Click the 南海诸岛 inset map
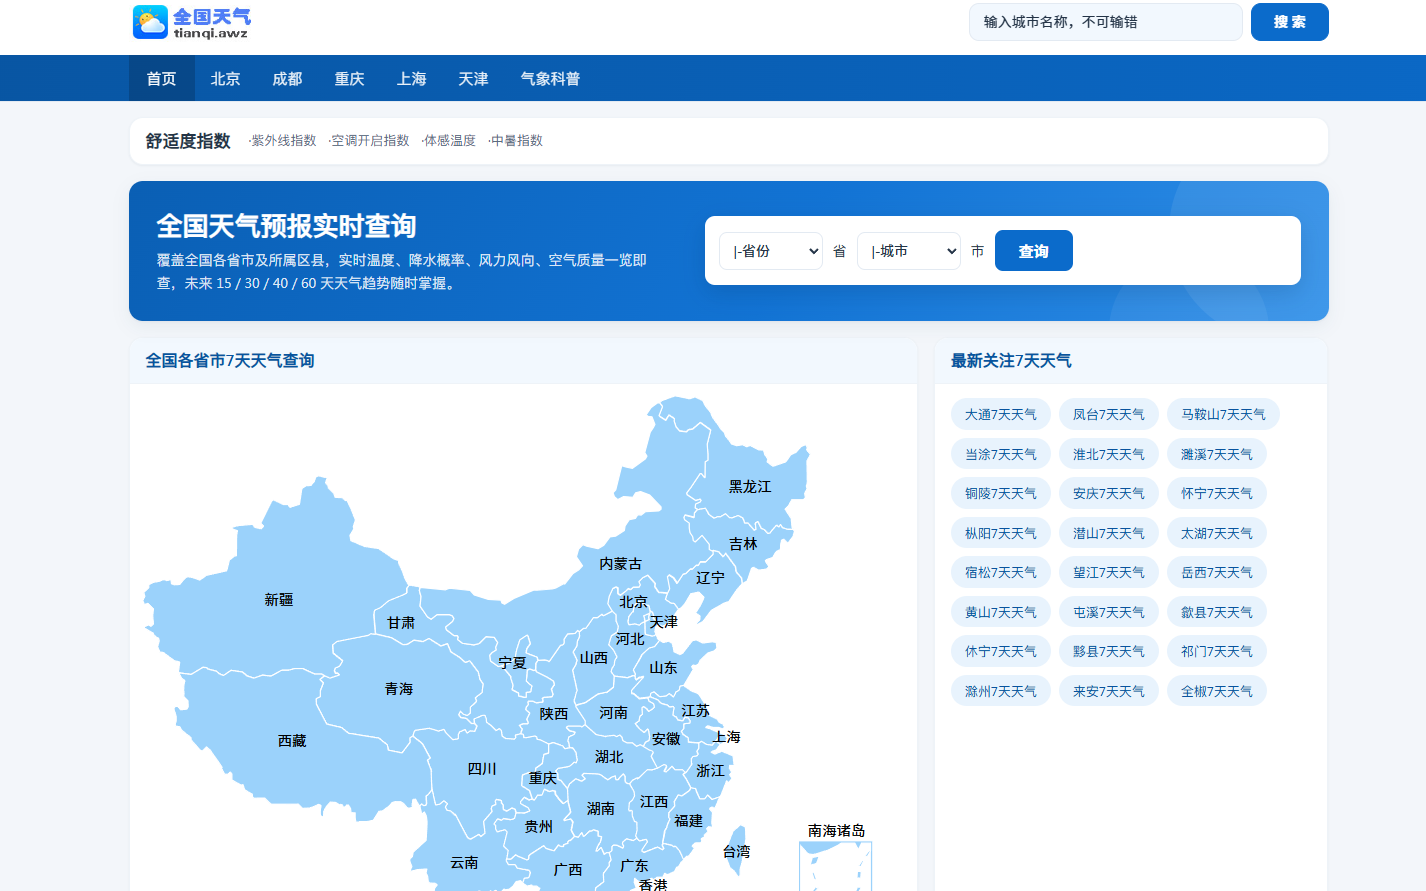The height and width of the screenshot is (891, 1426). click(x=836, y=866)
